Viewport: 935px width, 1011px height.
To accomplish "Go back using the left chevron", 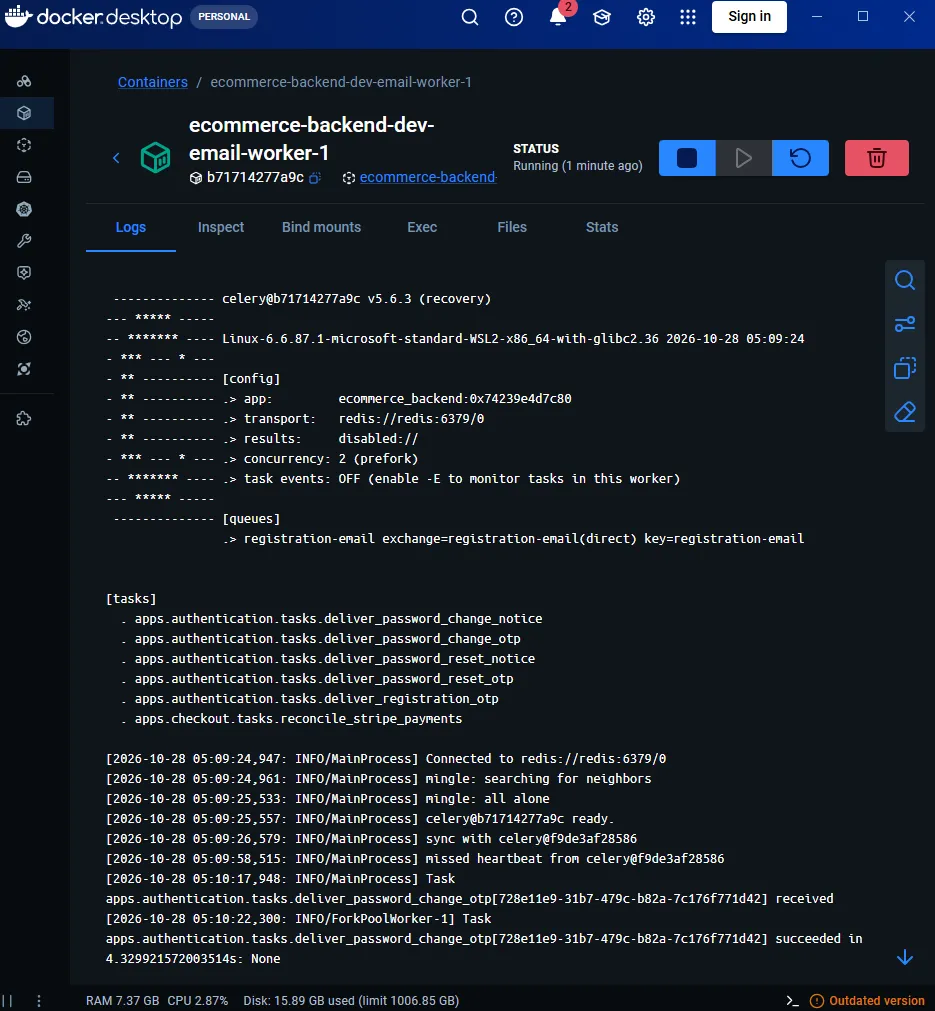I will pos(116,158).
